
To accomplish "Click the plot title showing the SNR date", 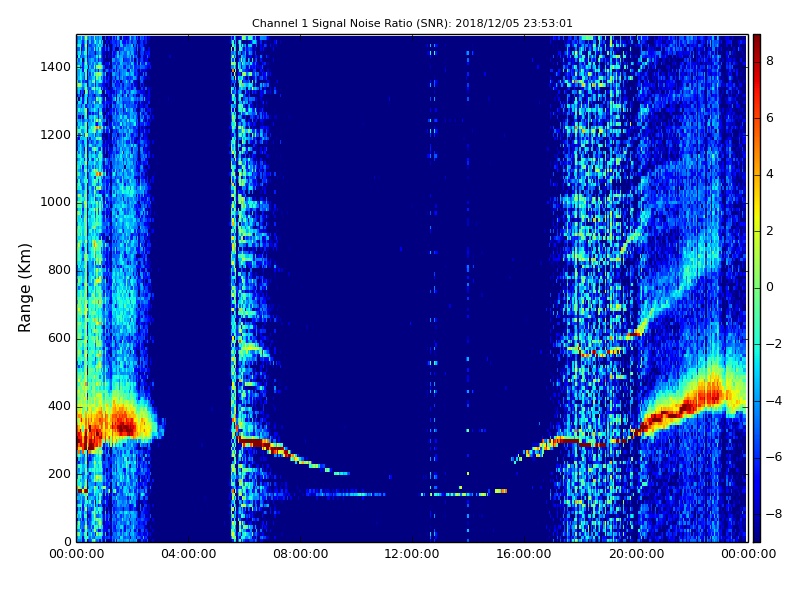I will coord(412,23).
